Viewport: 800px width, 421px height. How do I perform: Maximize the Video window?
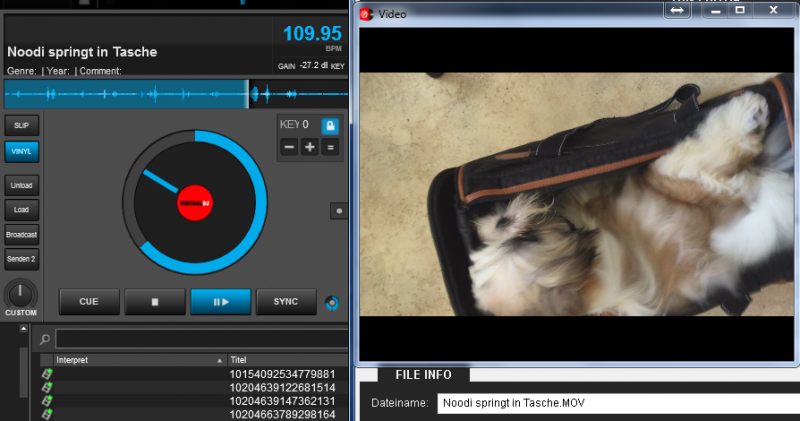(x=740, y=10)
